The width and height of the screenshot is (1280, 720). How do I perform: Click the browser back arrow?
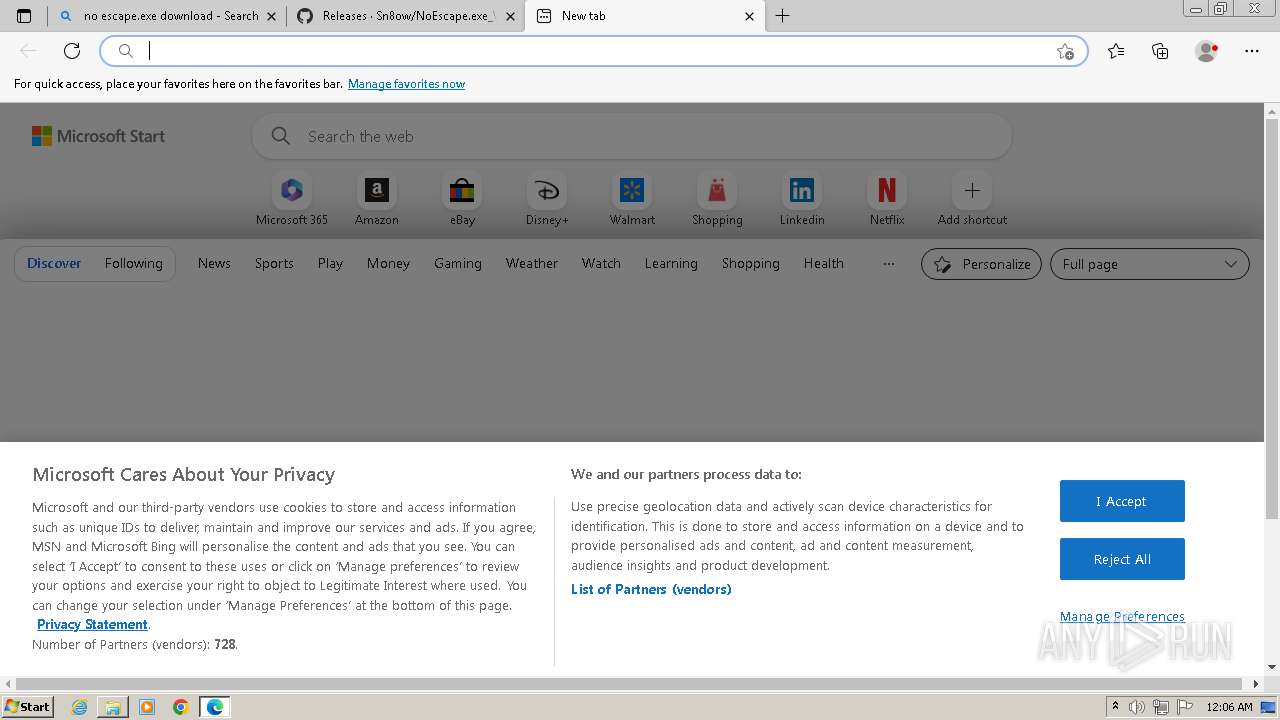tap(28, 51)
